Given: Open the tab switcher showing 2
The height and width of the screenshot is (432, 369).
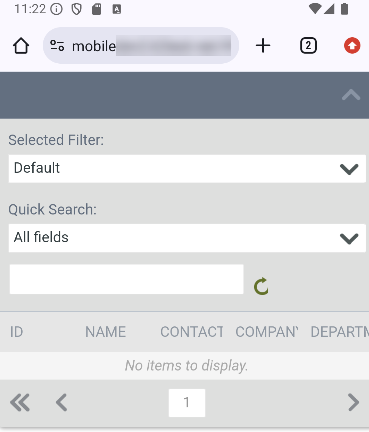Looking at the screenshot, I should click(x=308, y=46).
